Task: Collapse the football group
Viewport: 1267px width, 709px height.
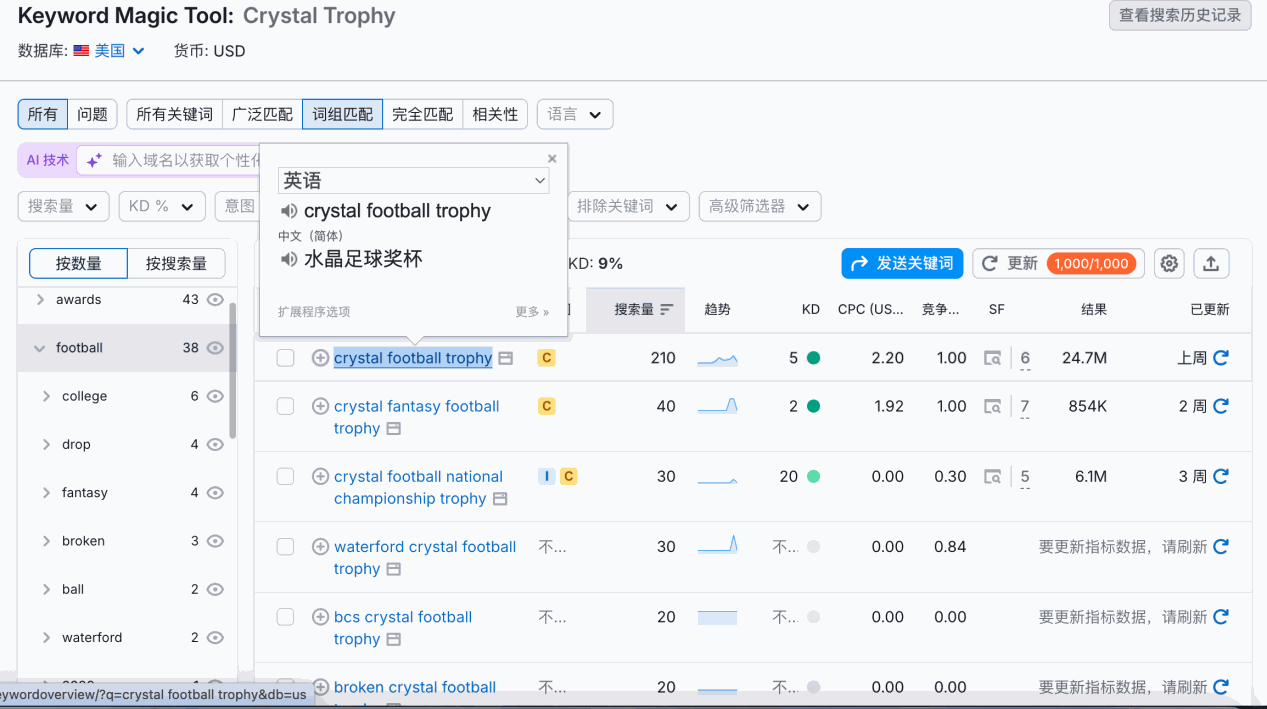Action: [x=40, y=348]
